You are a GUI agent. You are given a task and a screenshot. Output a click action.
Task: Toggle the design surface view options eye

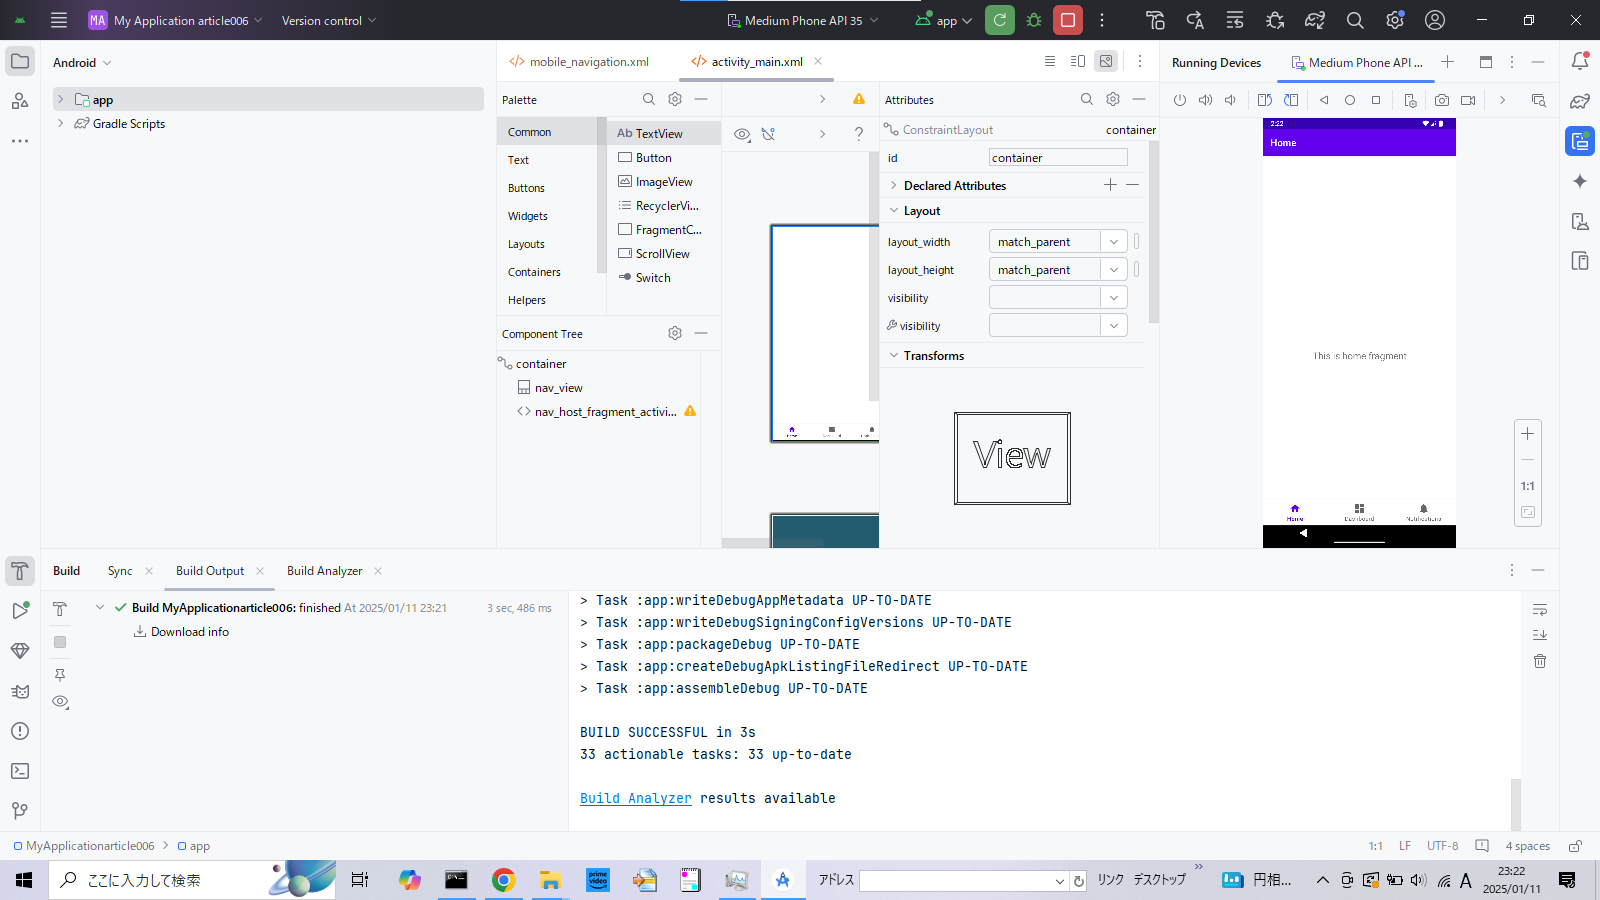coord(742,134)
